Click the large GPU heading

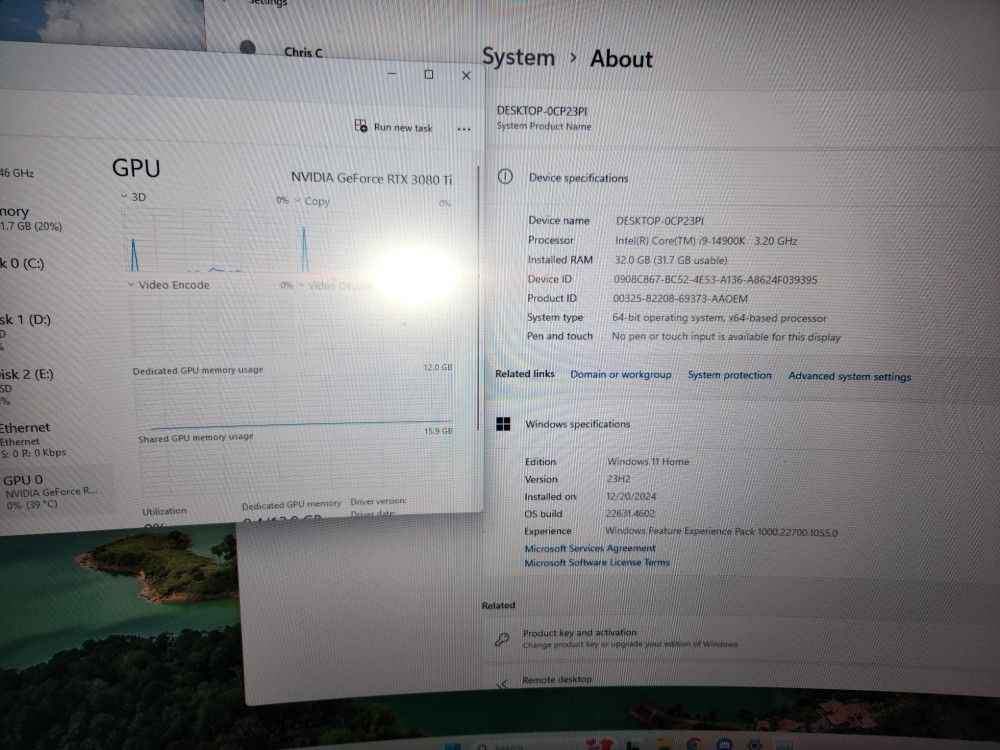pos(136,168)
